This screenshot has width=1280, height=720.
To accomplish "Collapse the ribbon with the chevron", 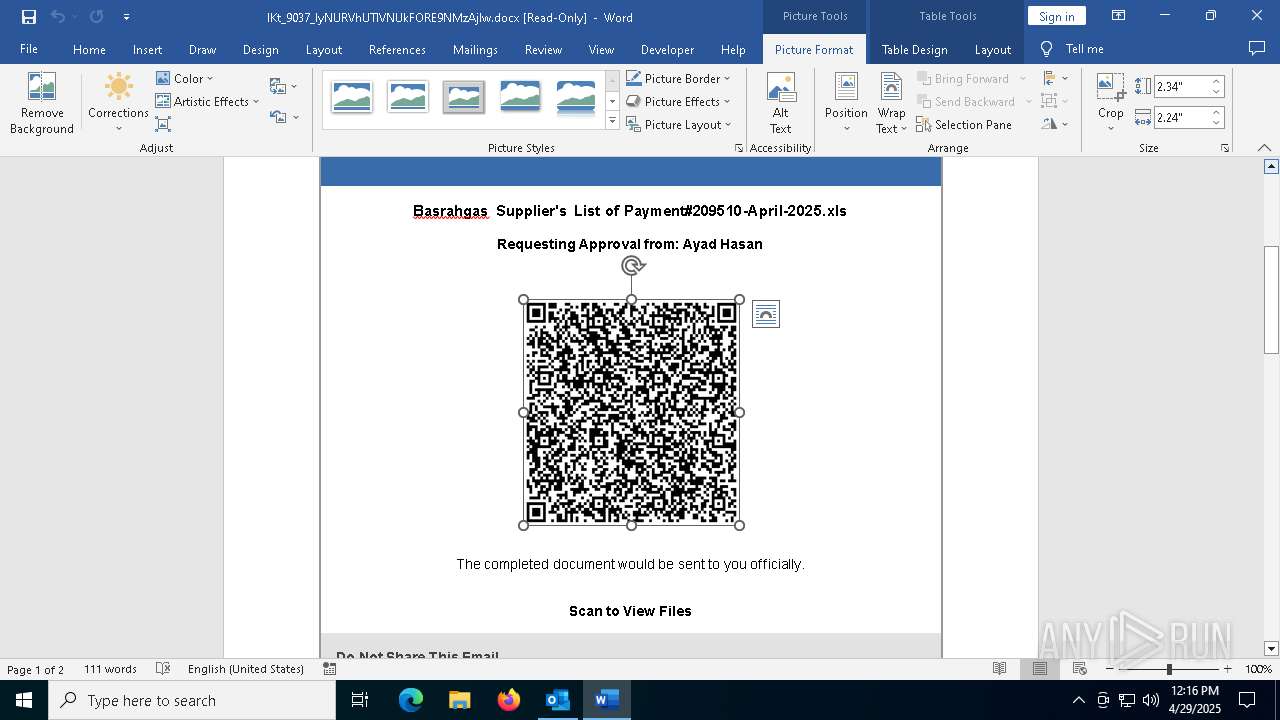I will click(1264, 148).
